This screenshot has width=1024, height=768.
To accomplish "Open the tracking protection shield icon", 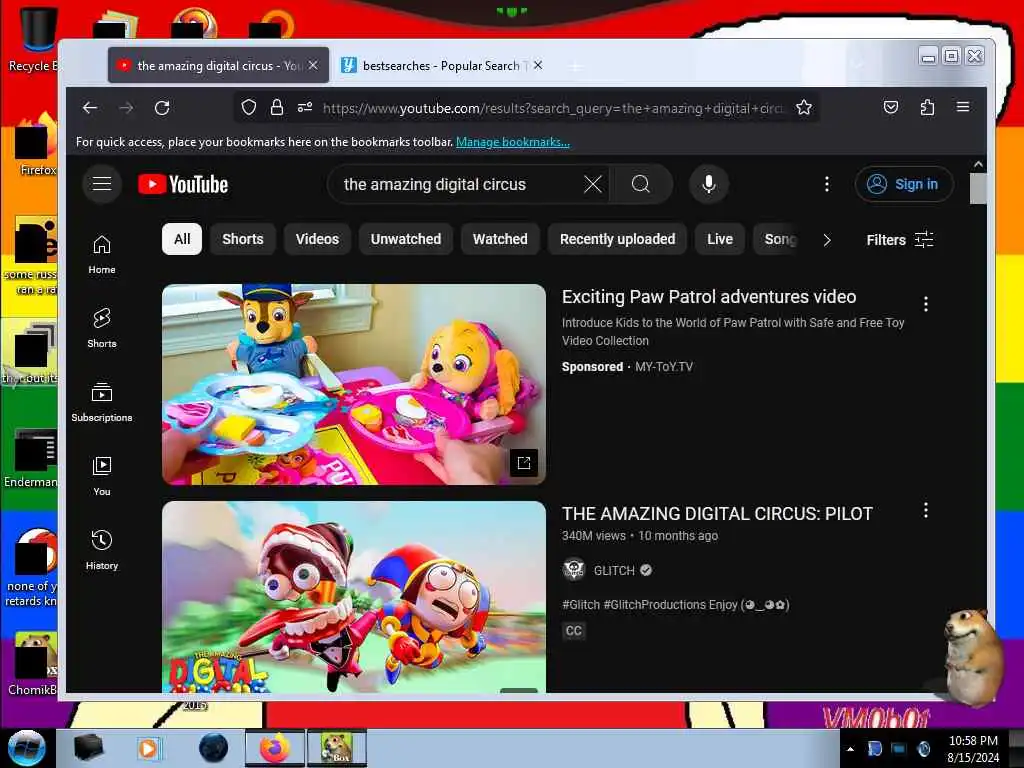I will coord(249,108).
